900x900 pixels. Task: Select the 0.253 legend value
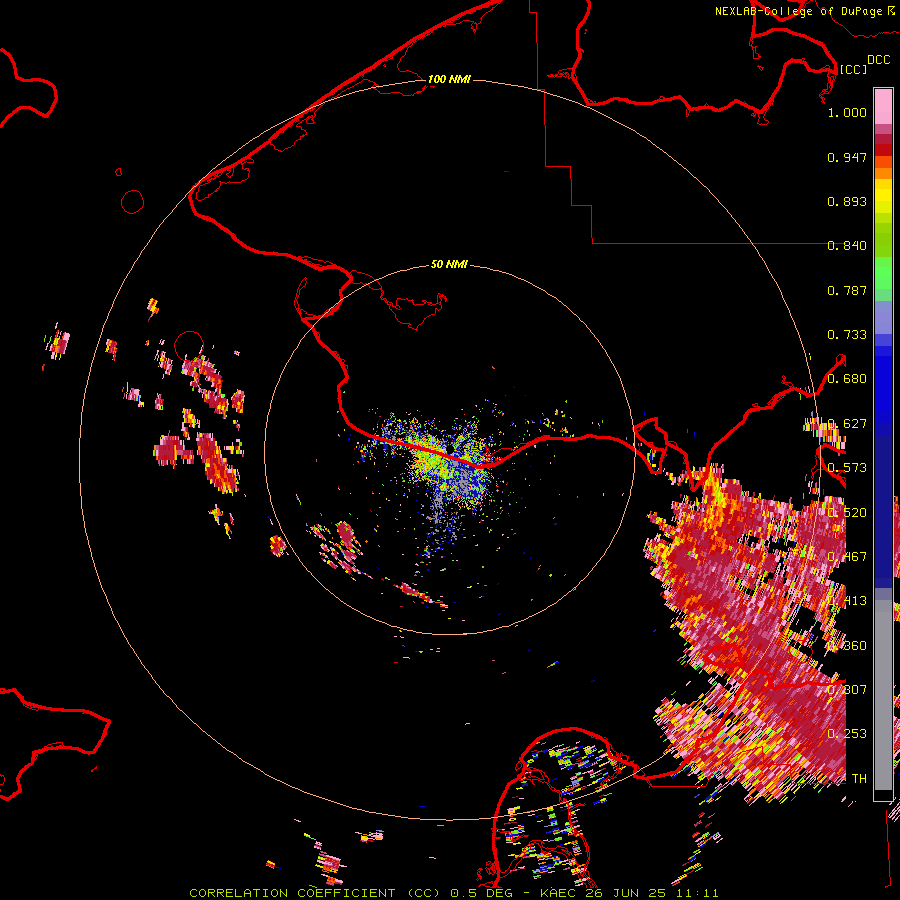click(847, 734)
